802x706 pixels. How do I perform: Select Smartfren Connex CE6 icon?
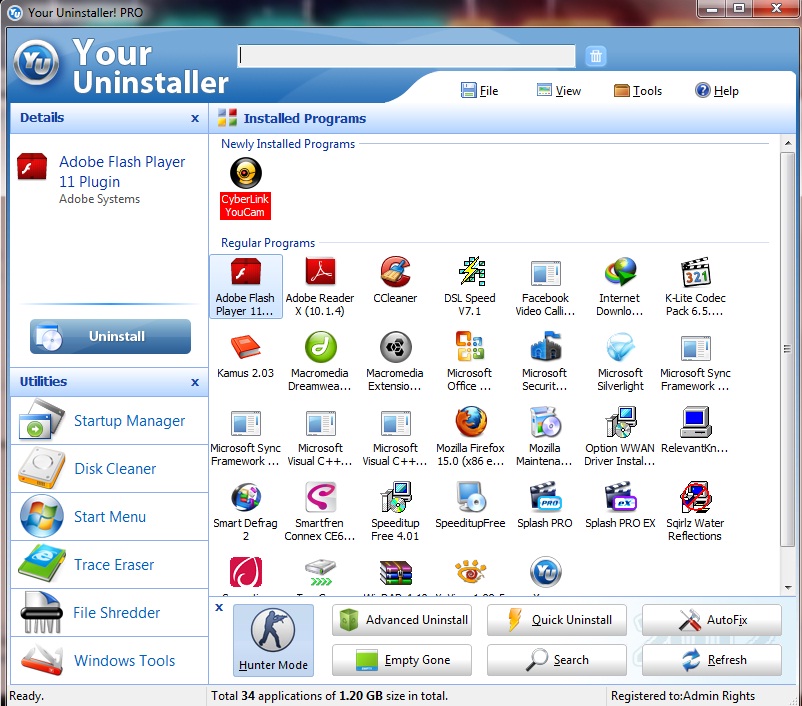click(x=320, y=497)
